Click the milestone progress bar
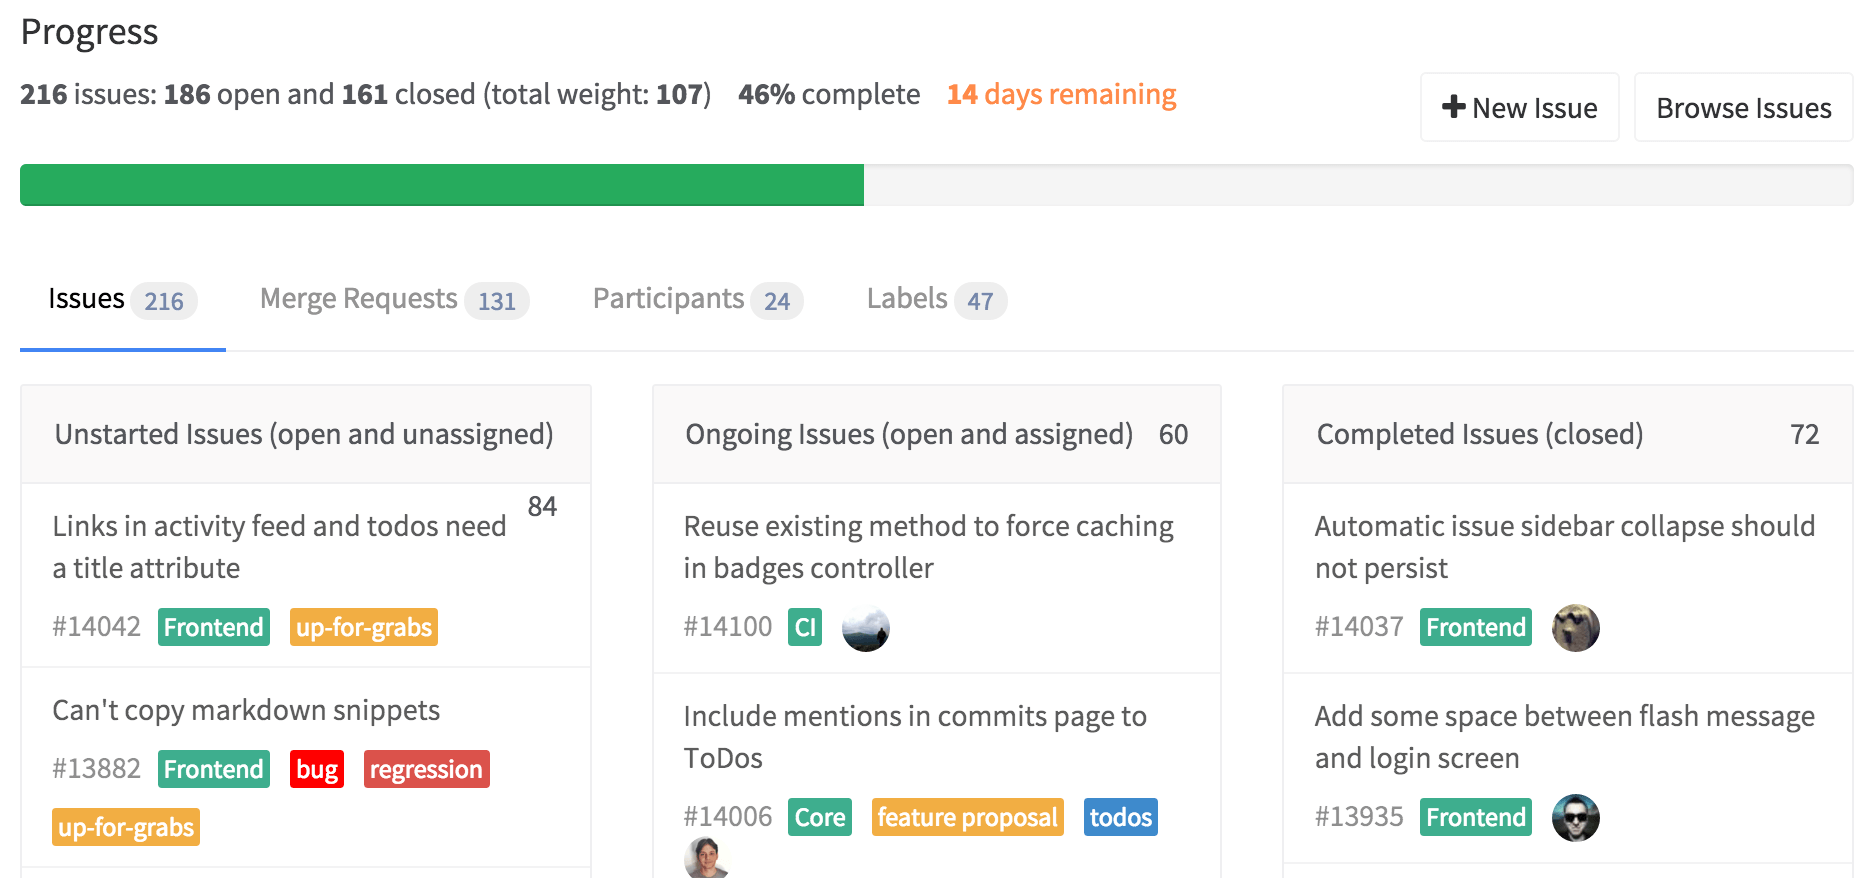Screen dimensions: 1864x878 [x=935, y=185]
